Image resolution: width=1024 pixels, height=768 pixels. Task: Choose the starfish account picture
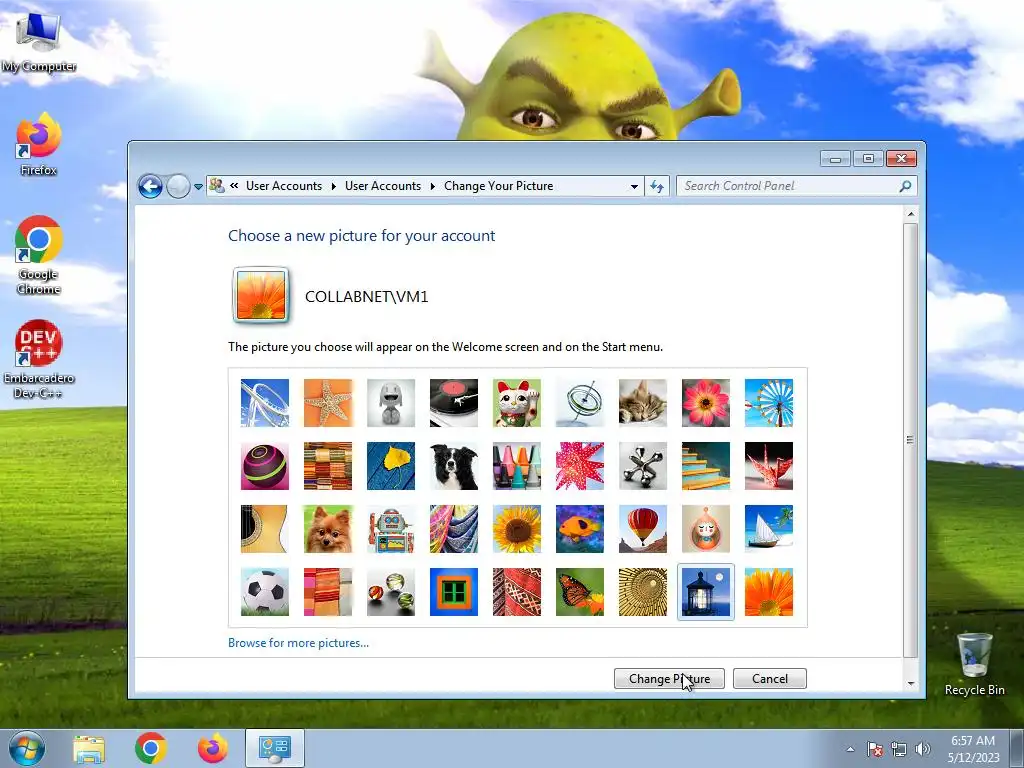coord(328,403)
